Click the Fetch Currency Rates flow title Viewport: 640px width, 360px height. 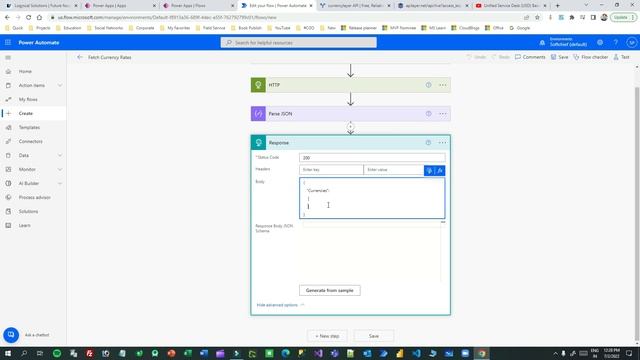click(x=109, y=58)
